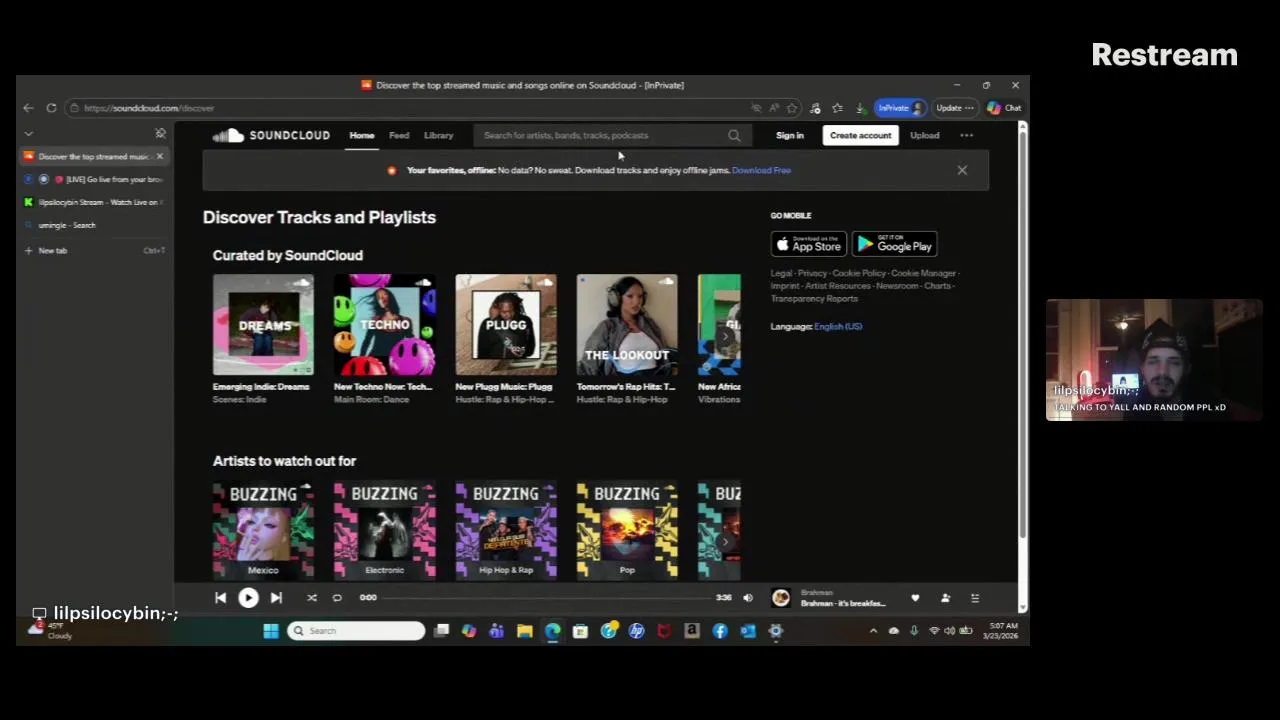Image resolution: width=1280 pixels, height=720 pixels.
Task: Switch to the lilpsilocybin Stream tab
Action: point(95,202)
